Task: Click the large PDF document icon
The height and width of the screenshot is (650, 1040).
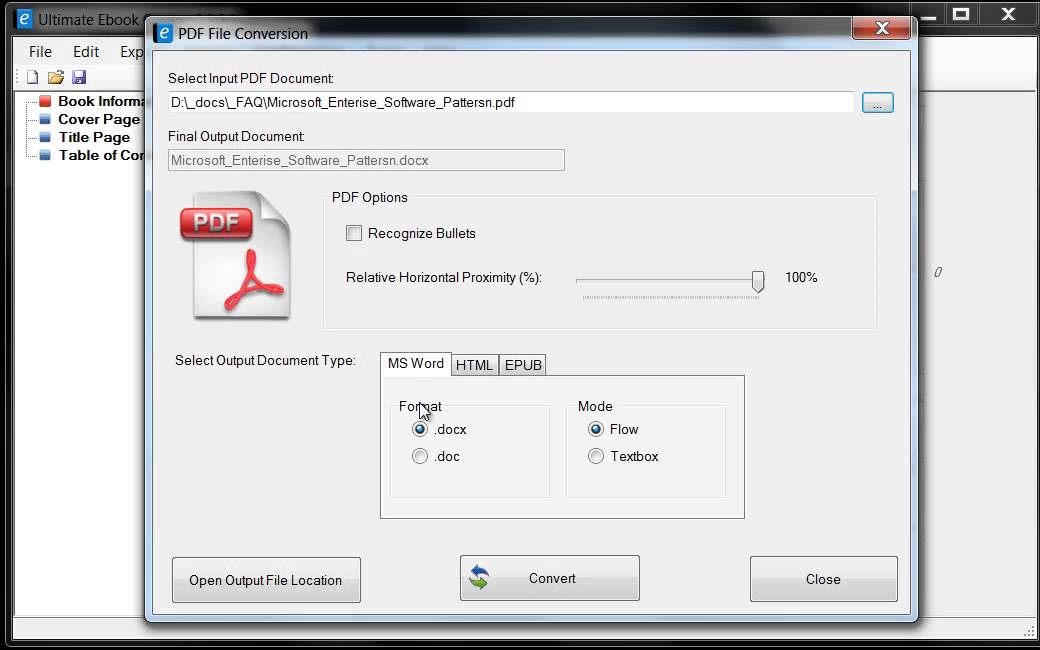Action: pos(236,255)
